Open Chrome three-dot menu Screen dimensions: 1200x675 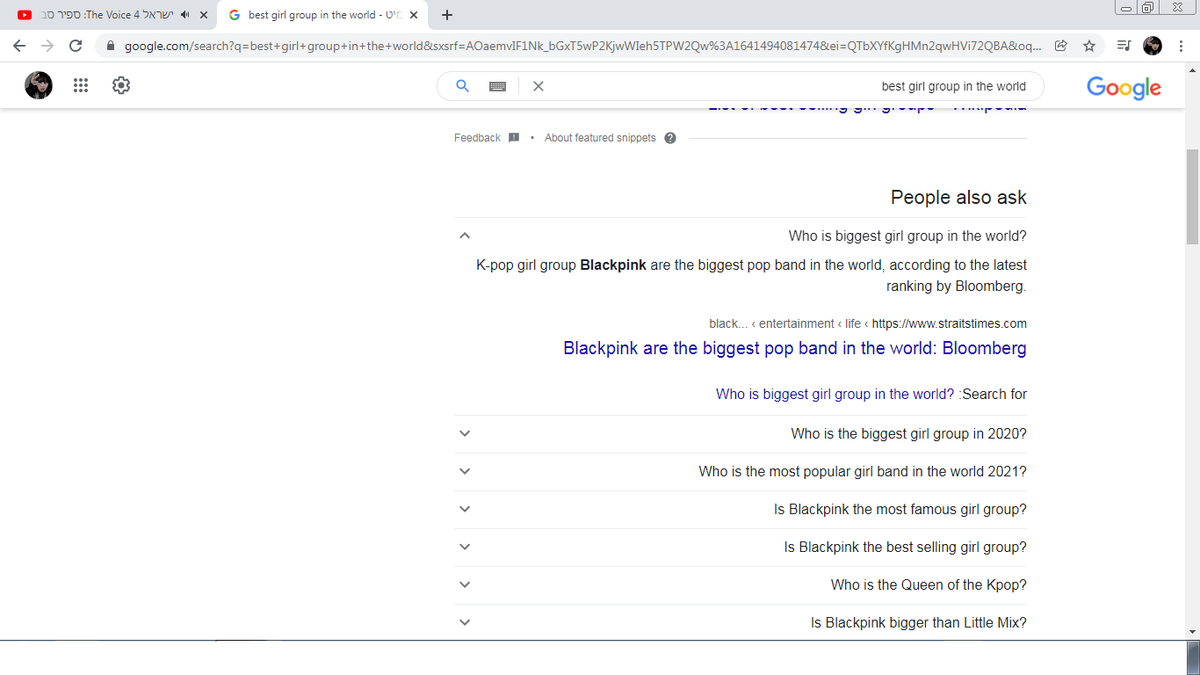pos(1182,46)
